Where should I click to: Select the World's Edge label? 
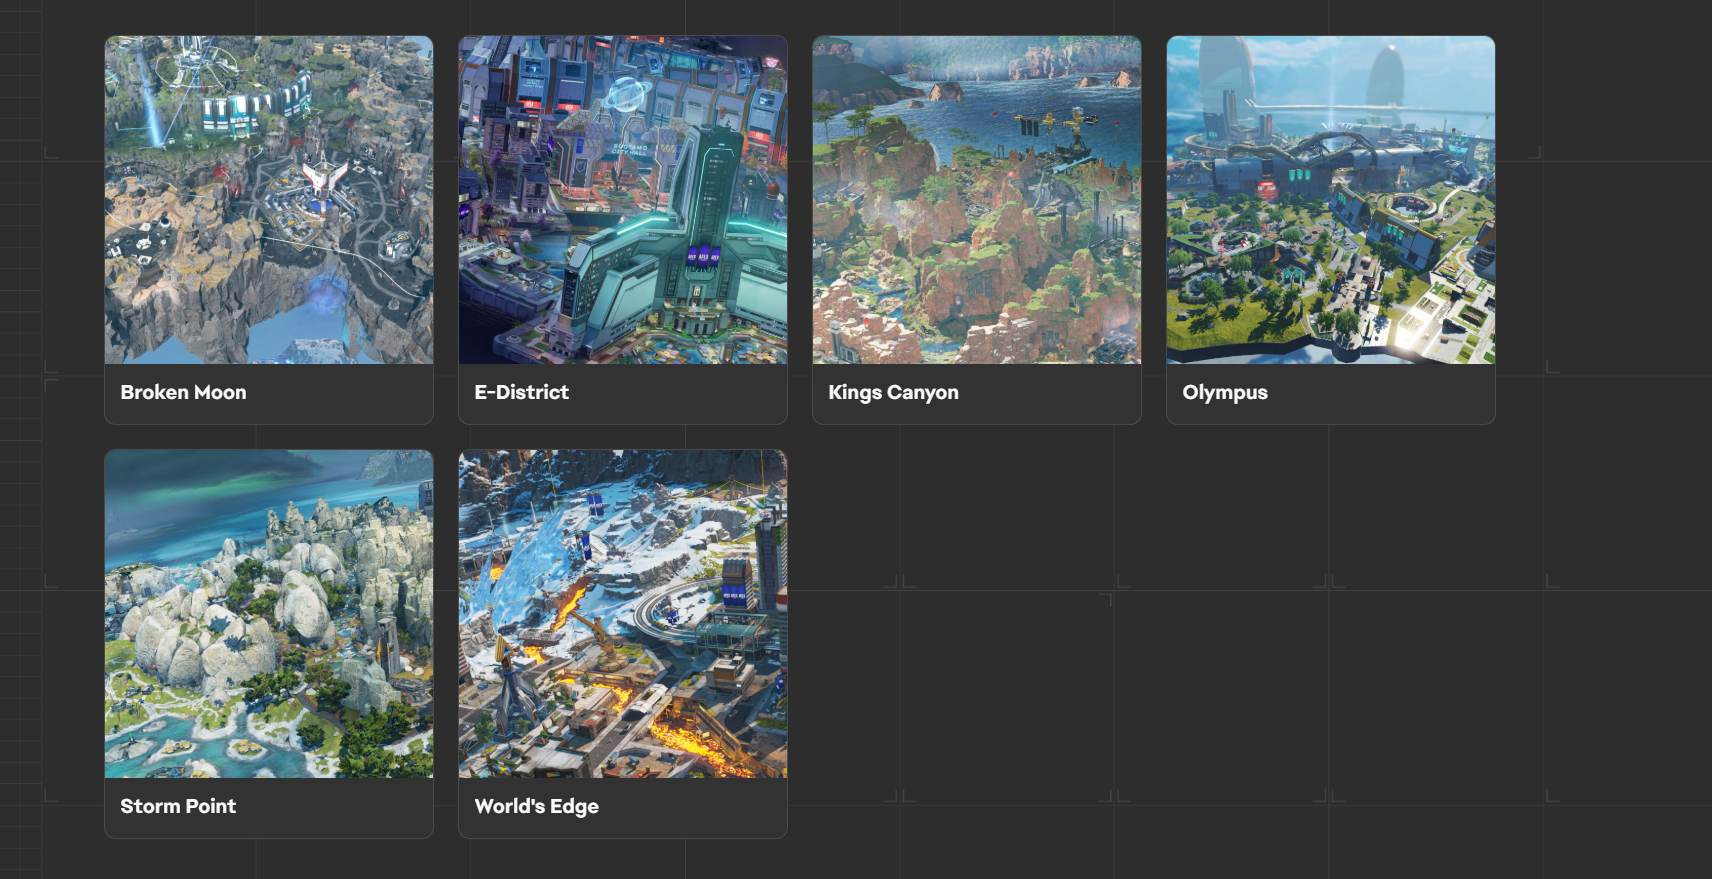[x=536, y=807]
